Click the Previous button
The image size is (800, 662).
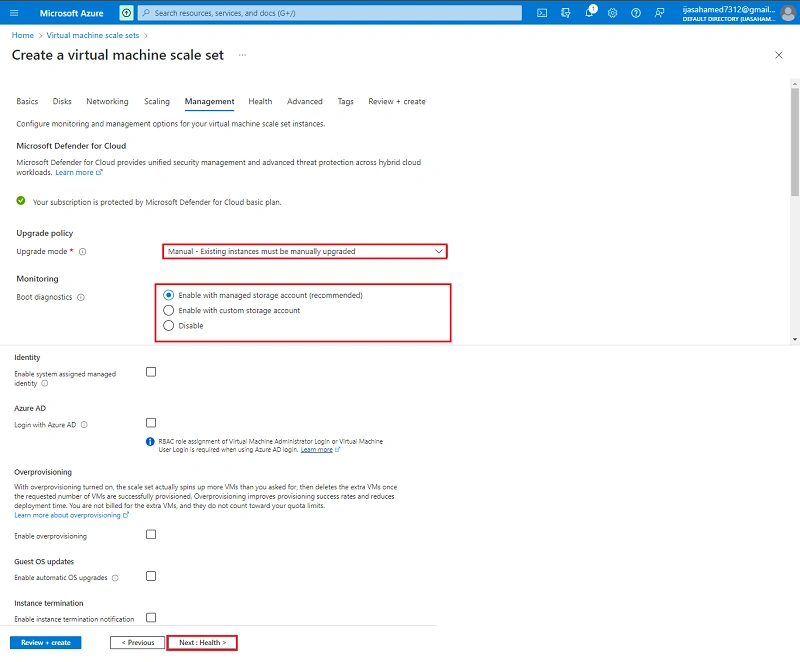click(x=137, y=643)
